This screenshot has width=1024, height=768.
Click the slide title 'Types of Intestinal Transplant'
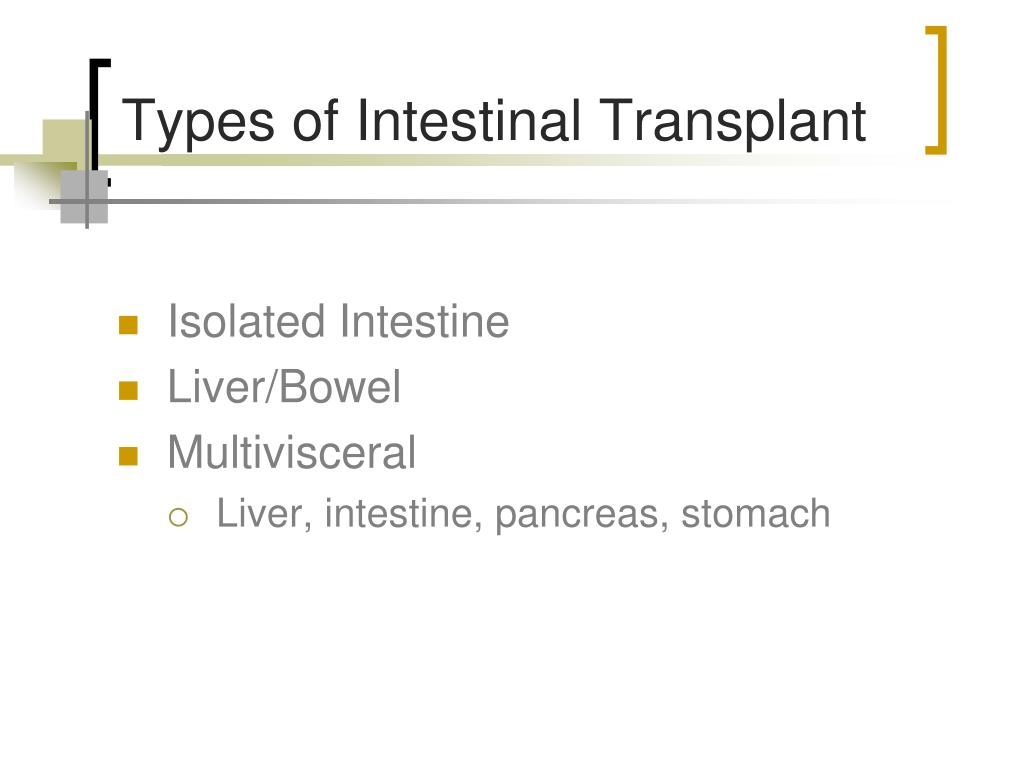coord(494,121)
